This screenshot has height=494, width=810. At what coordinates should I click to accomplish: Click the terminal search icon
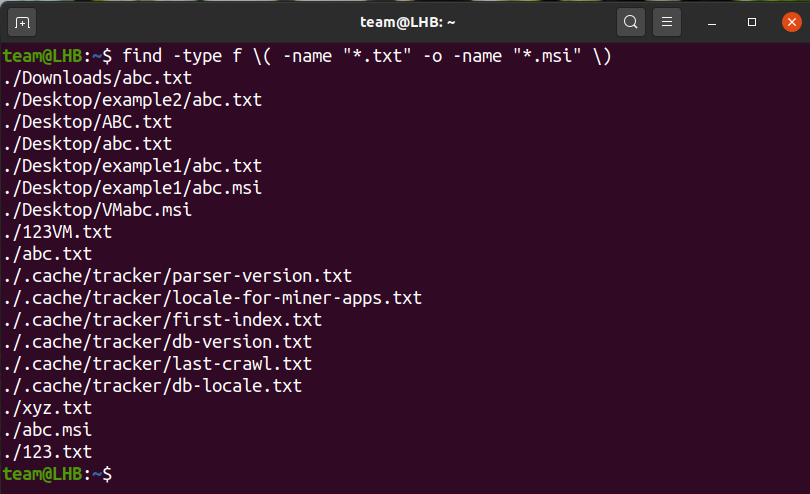(631, 21)
